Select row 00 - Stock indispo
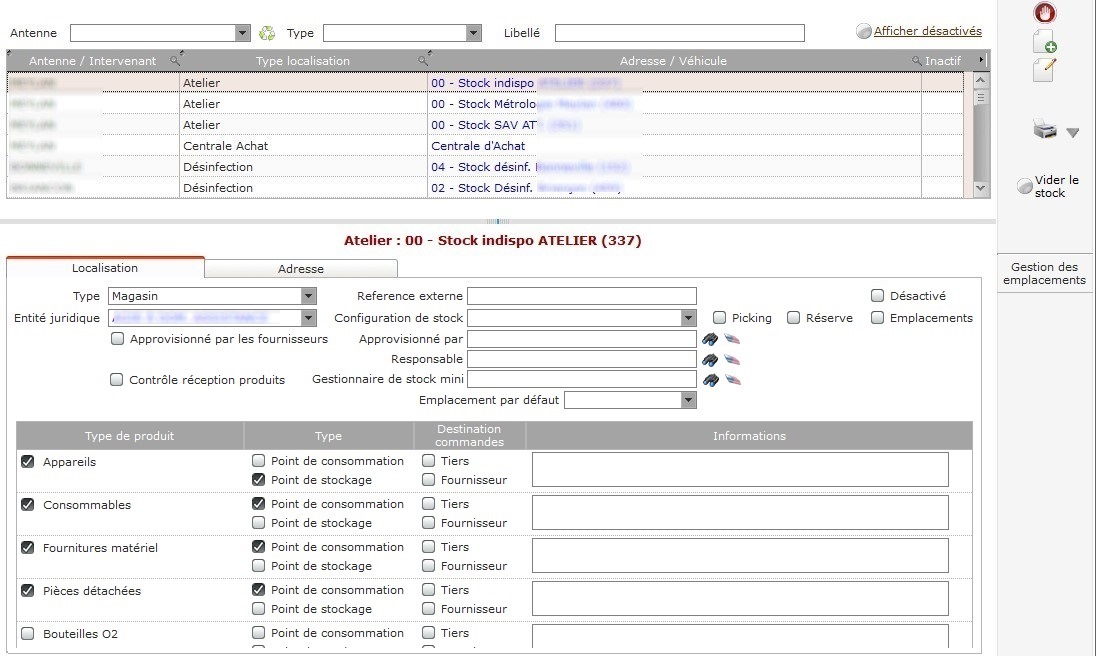This screenshot has width=1097, height=656. coord(485,83)
